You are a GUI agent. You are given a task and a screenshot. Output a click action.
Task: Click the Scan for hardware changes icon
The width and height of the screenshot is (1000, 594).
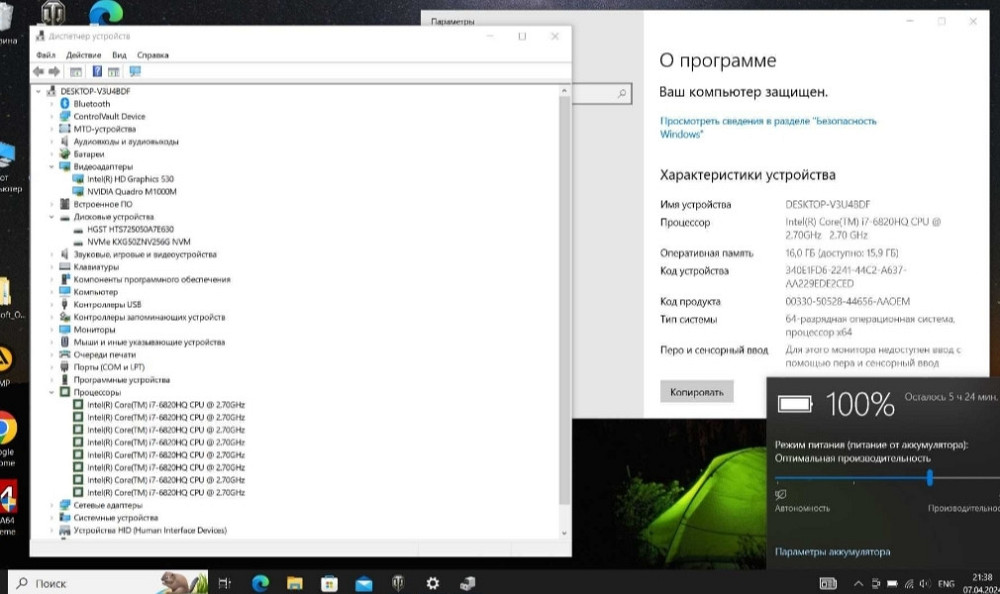pyautogui.click(x=133, y=71)
